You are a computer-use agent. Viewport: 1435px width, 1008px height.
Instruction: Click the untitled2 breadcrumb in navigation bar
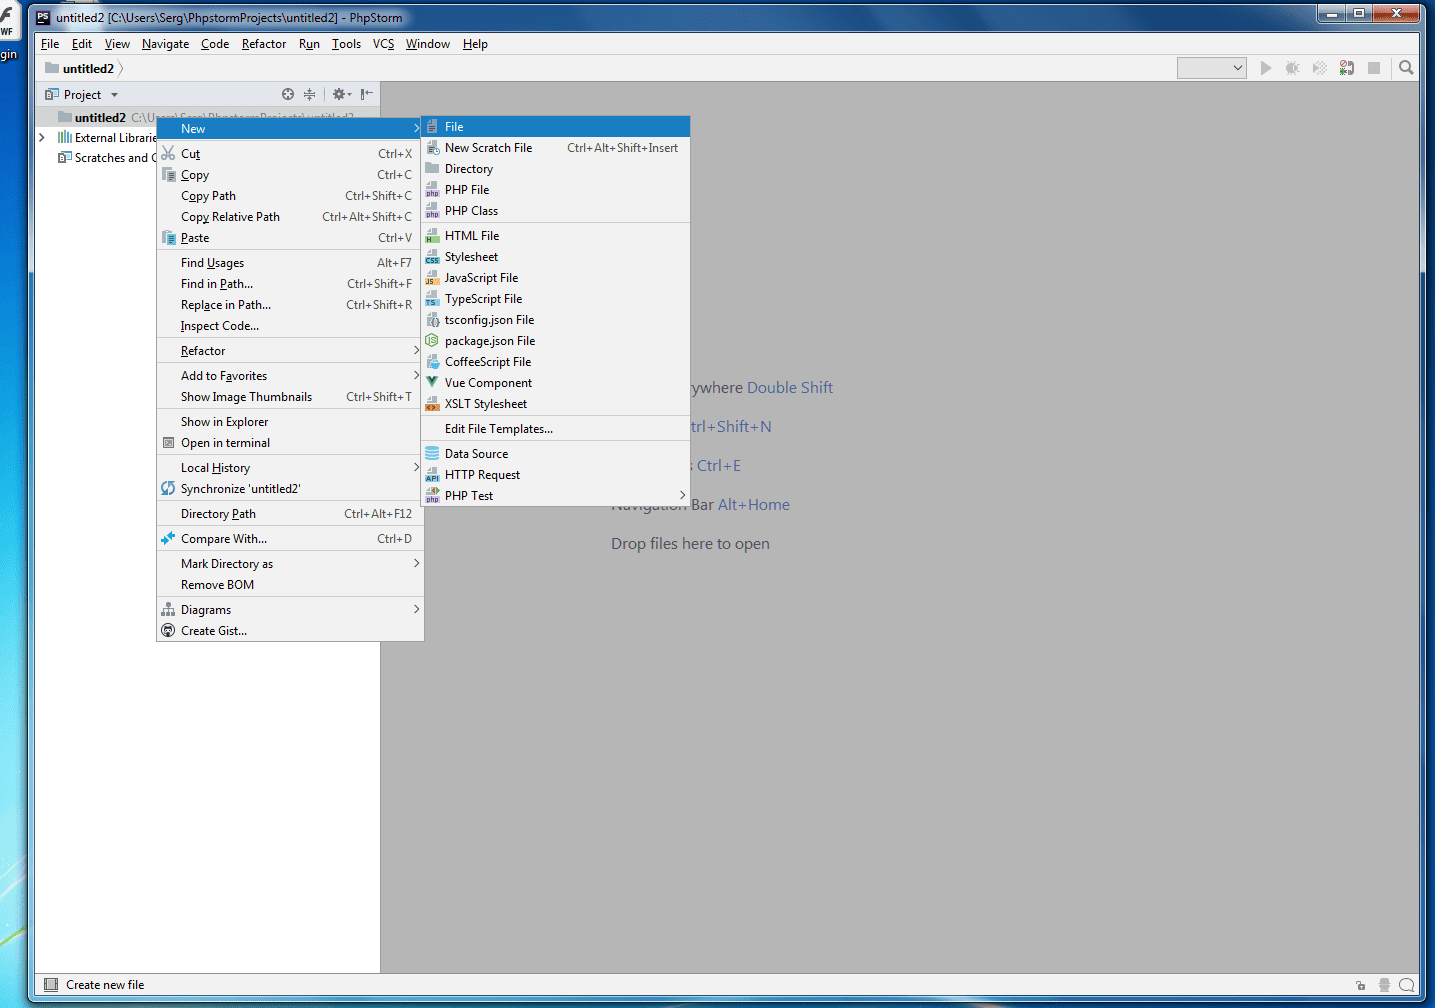pyautogui.click(x=80, y=68)
